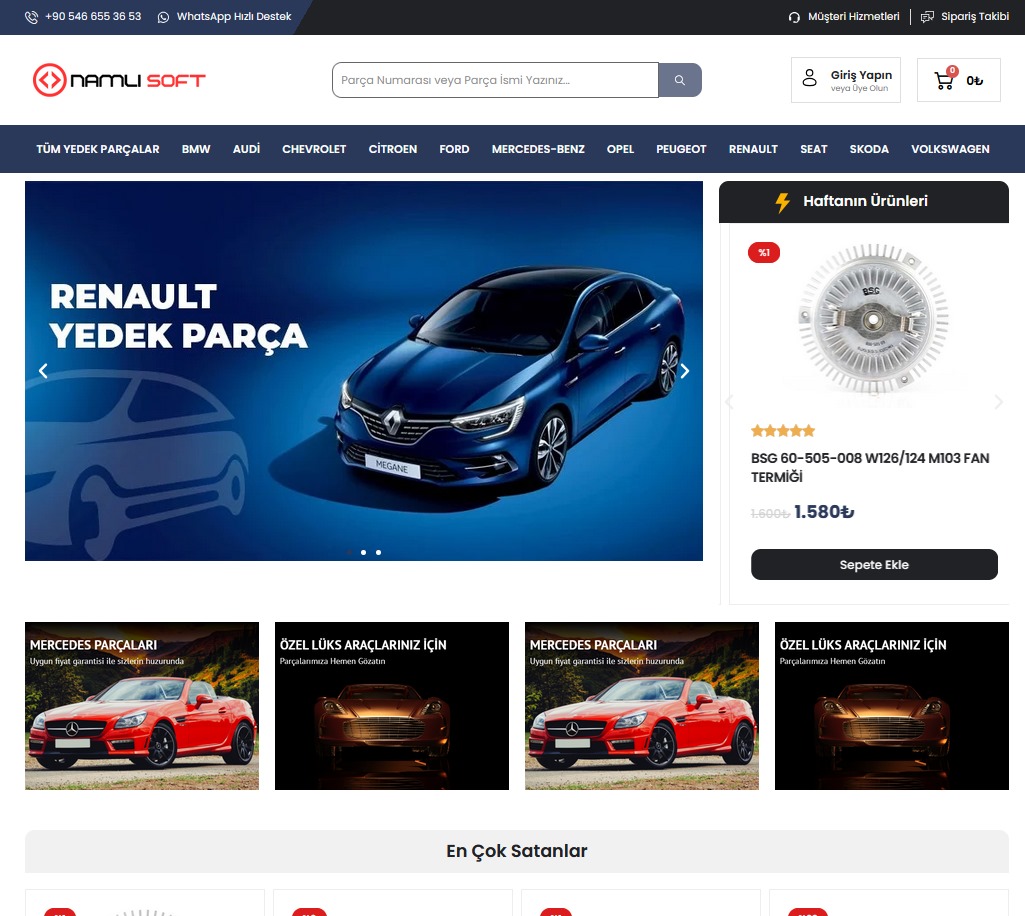Open VOLKSWAGEN category in navigation

coord(950,149)
